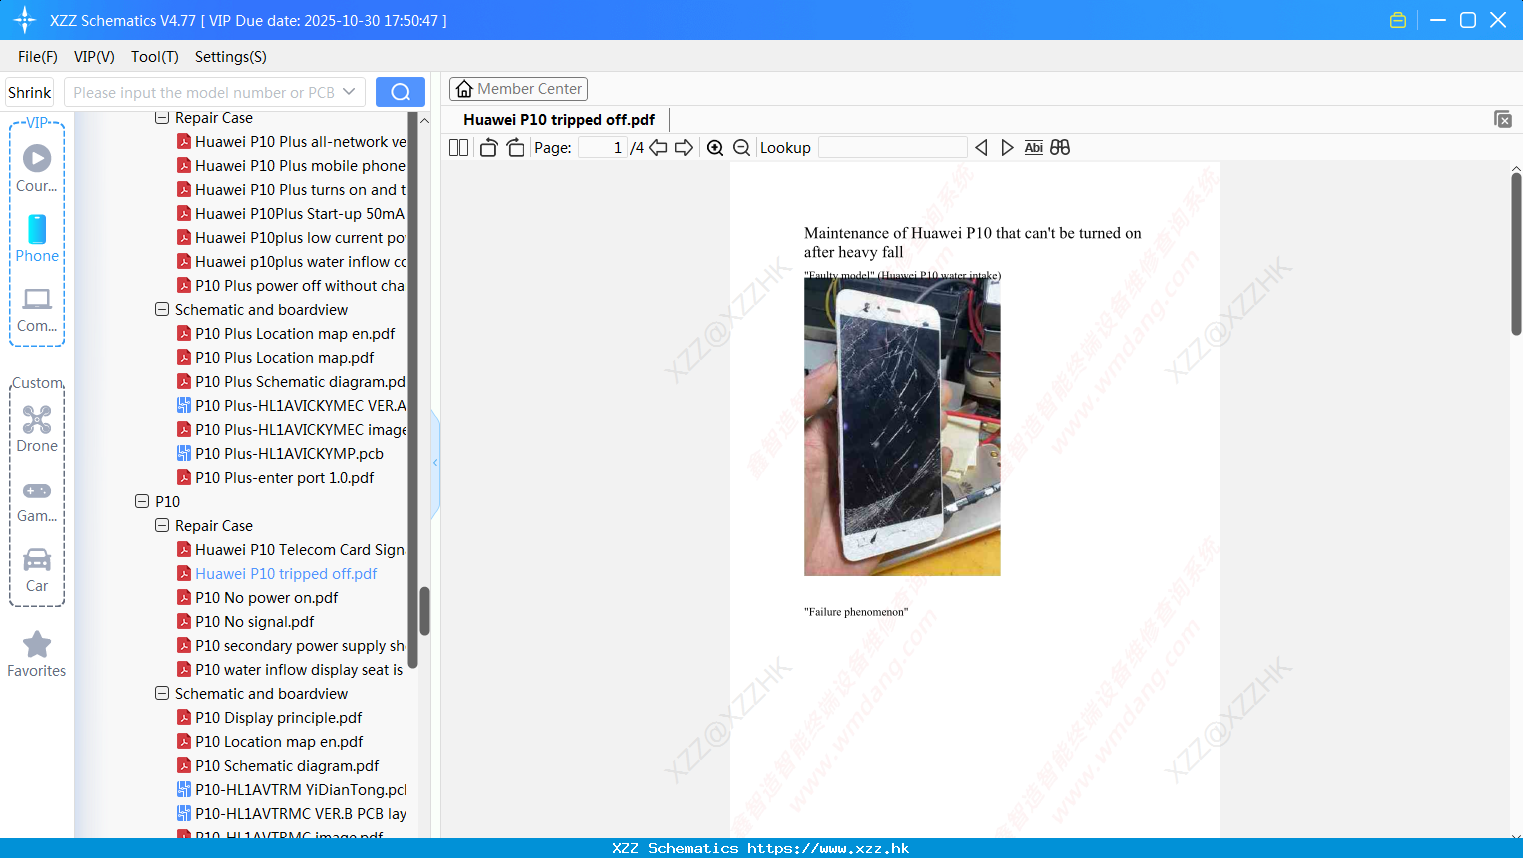Click the Shrink button
This screenshot has width=1523, height=858.
pyautogui.click(x=29, y=92)
